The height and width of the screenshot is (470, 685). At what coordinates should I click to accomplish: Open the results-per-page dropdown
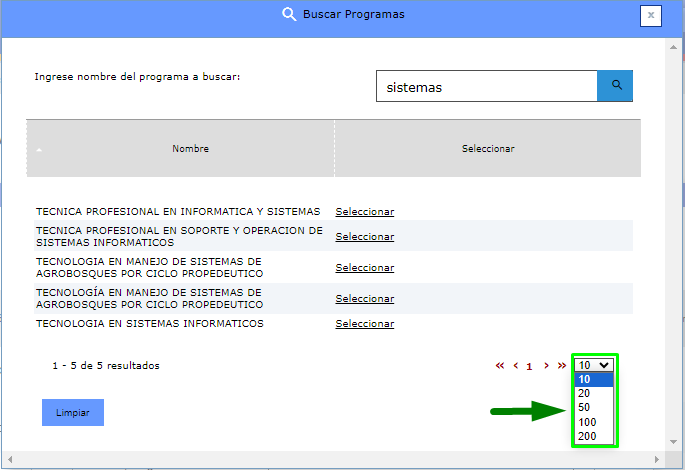click(x=595, y=365)
